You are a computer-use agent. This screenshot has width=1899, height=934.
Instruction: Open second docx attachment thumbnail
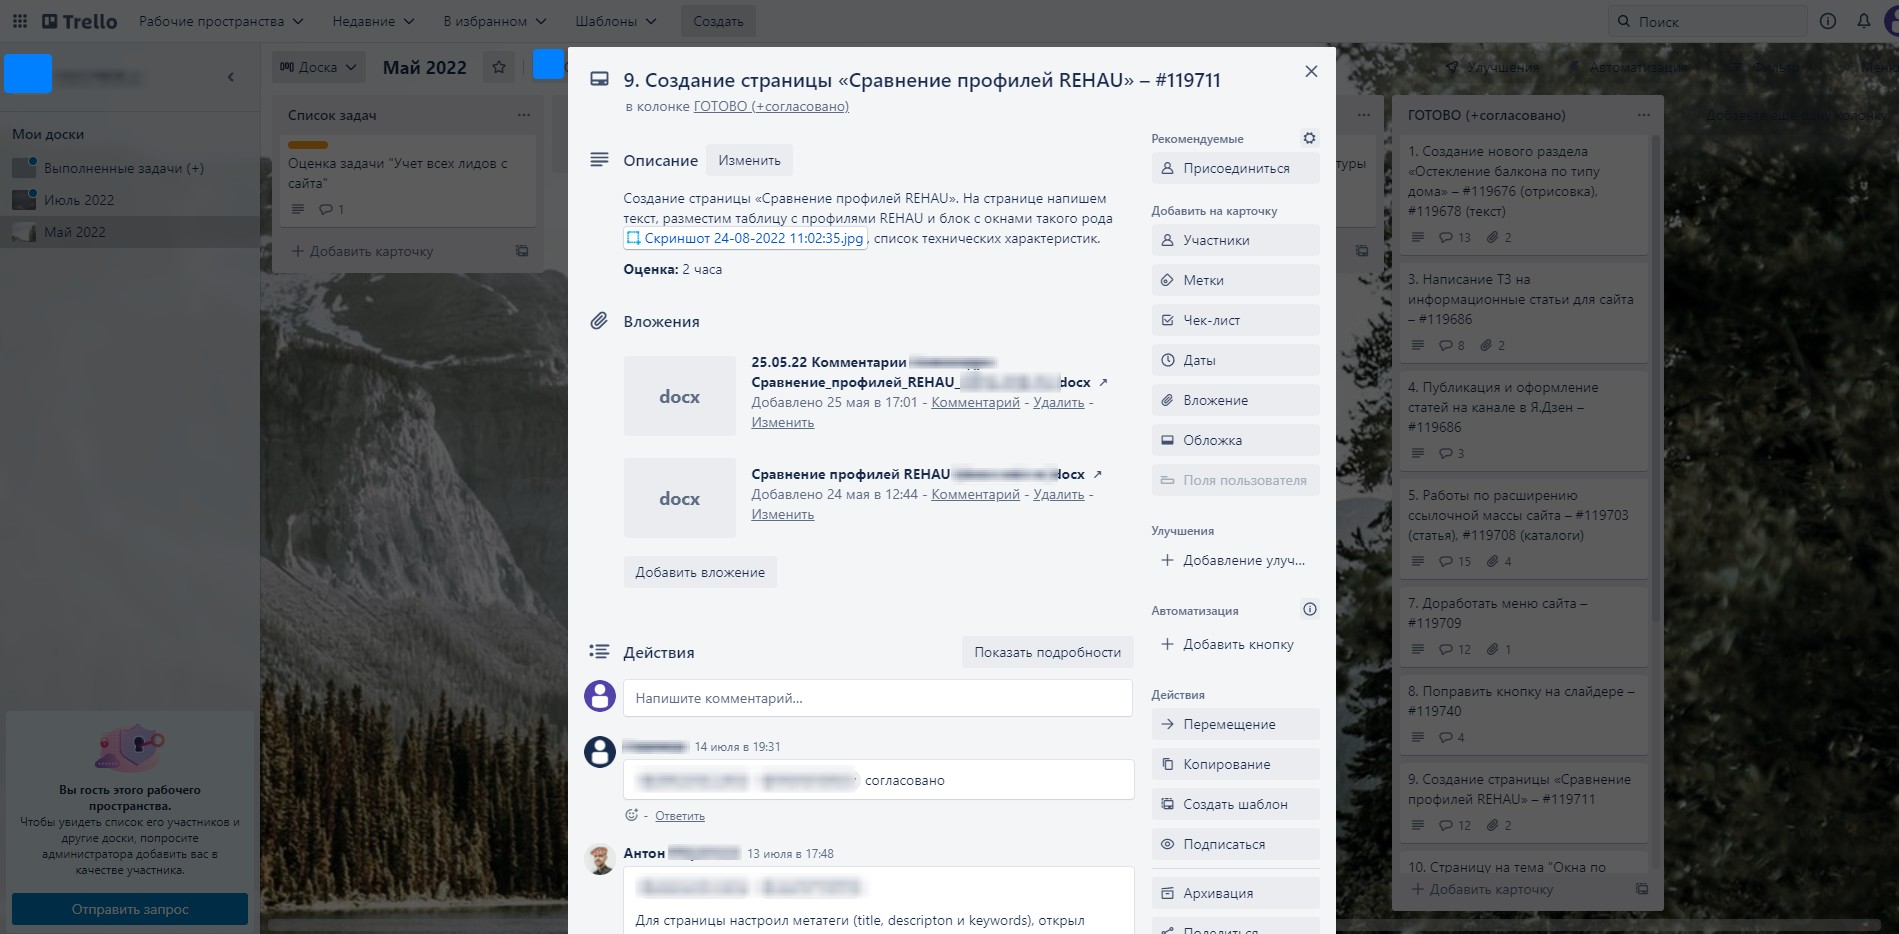point(679,498)
